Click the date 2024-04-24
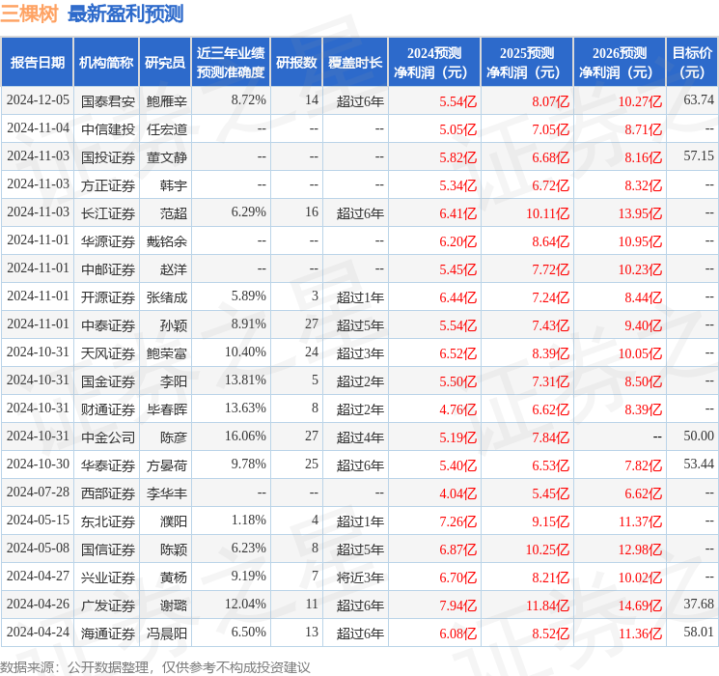This screenshot has height=676, width=719. point(38,632)
